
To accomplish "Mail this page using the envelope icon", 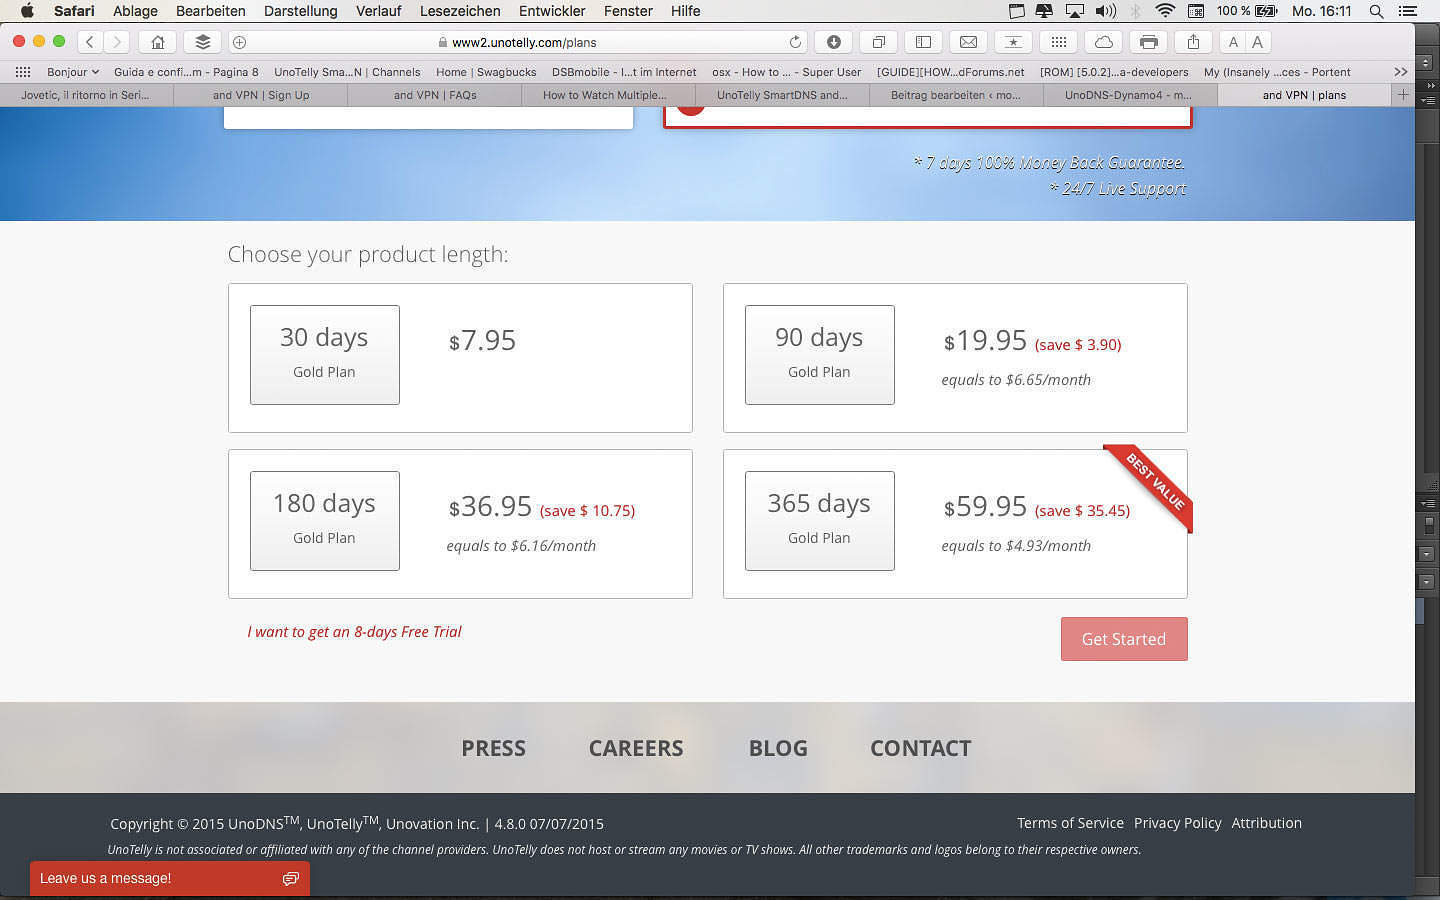I will 968,42.
